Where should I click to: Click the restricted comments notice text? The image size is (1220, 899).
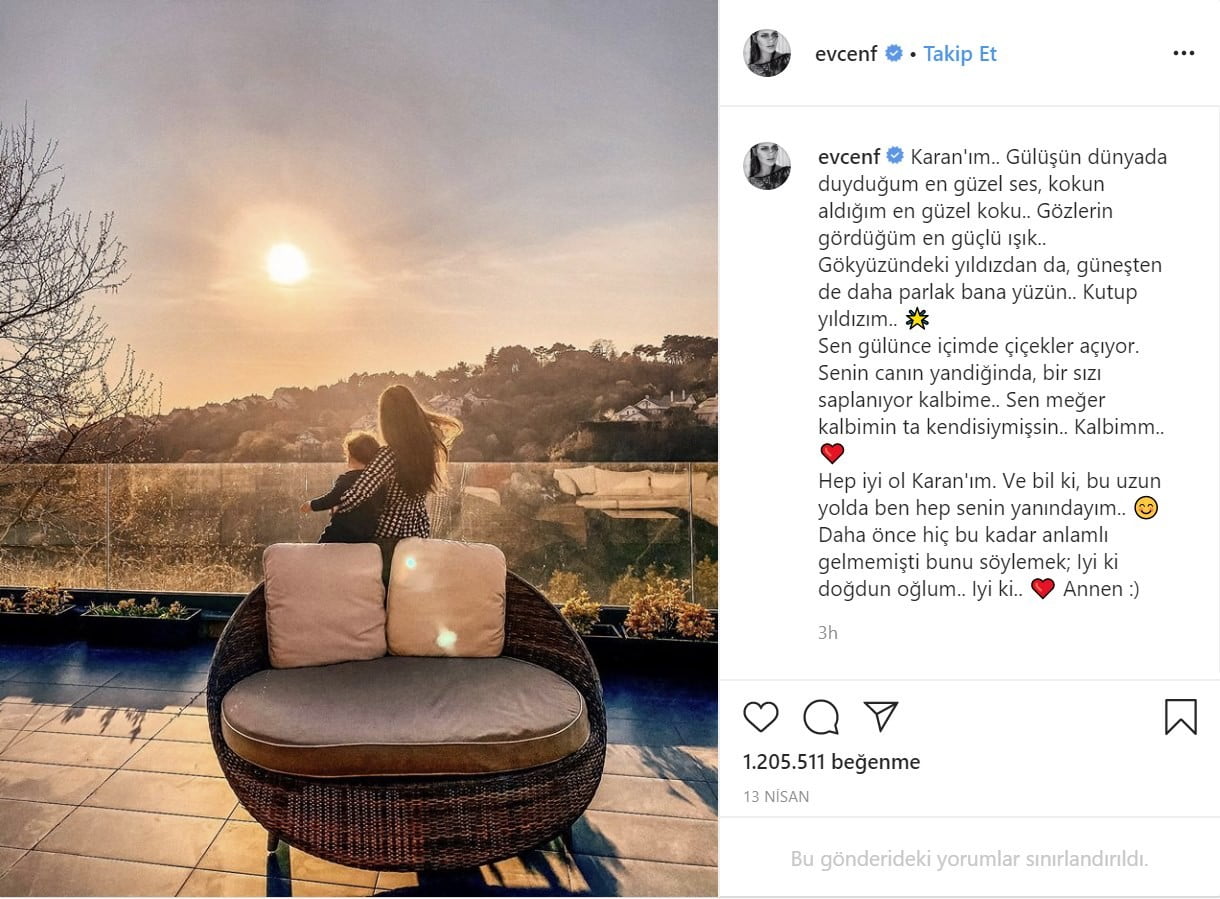point(969,859)
